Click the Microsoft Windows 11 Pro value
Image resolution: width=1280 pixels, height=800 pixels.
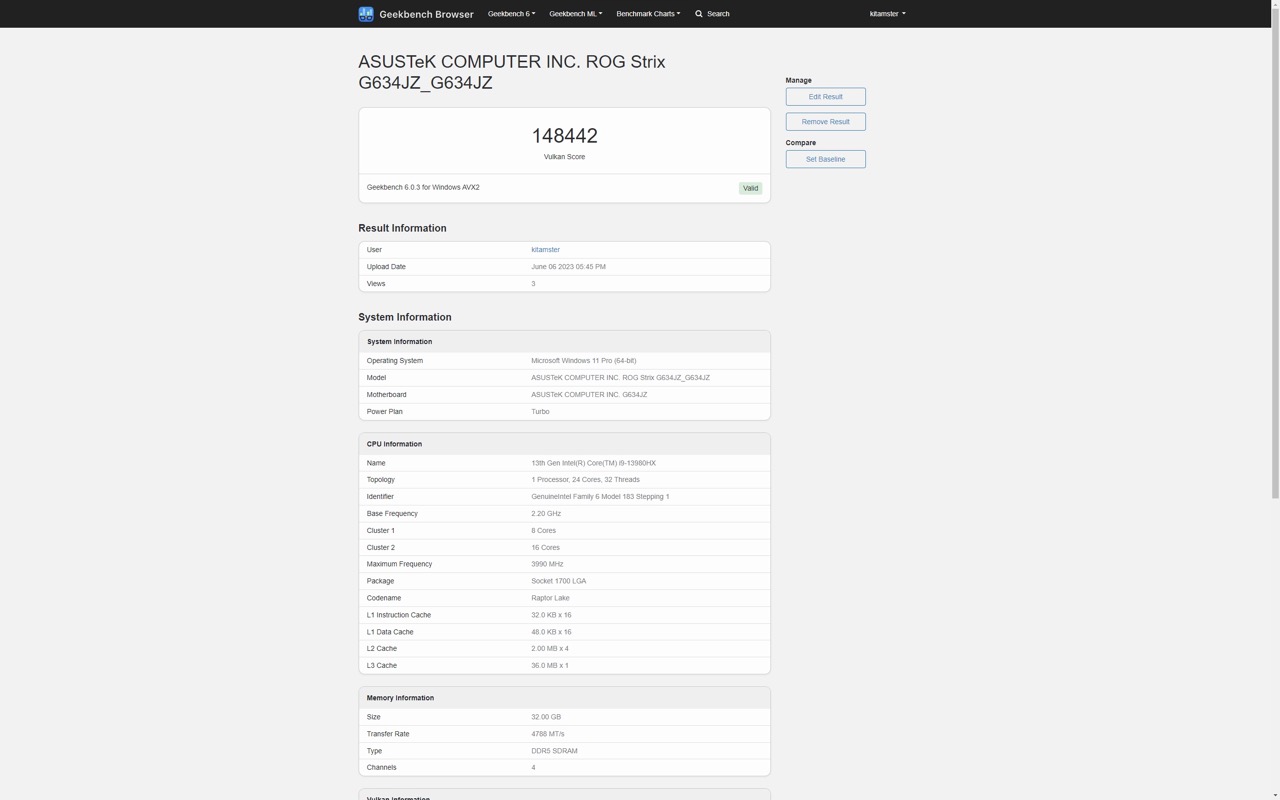pyautogui.click(x=583, y=361)
